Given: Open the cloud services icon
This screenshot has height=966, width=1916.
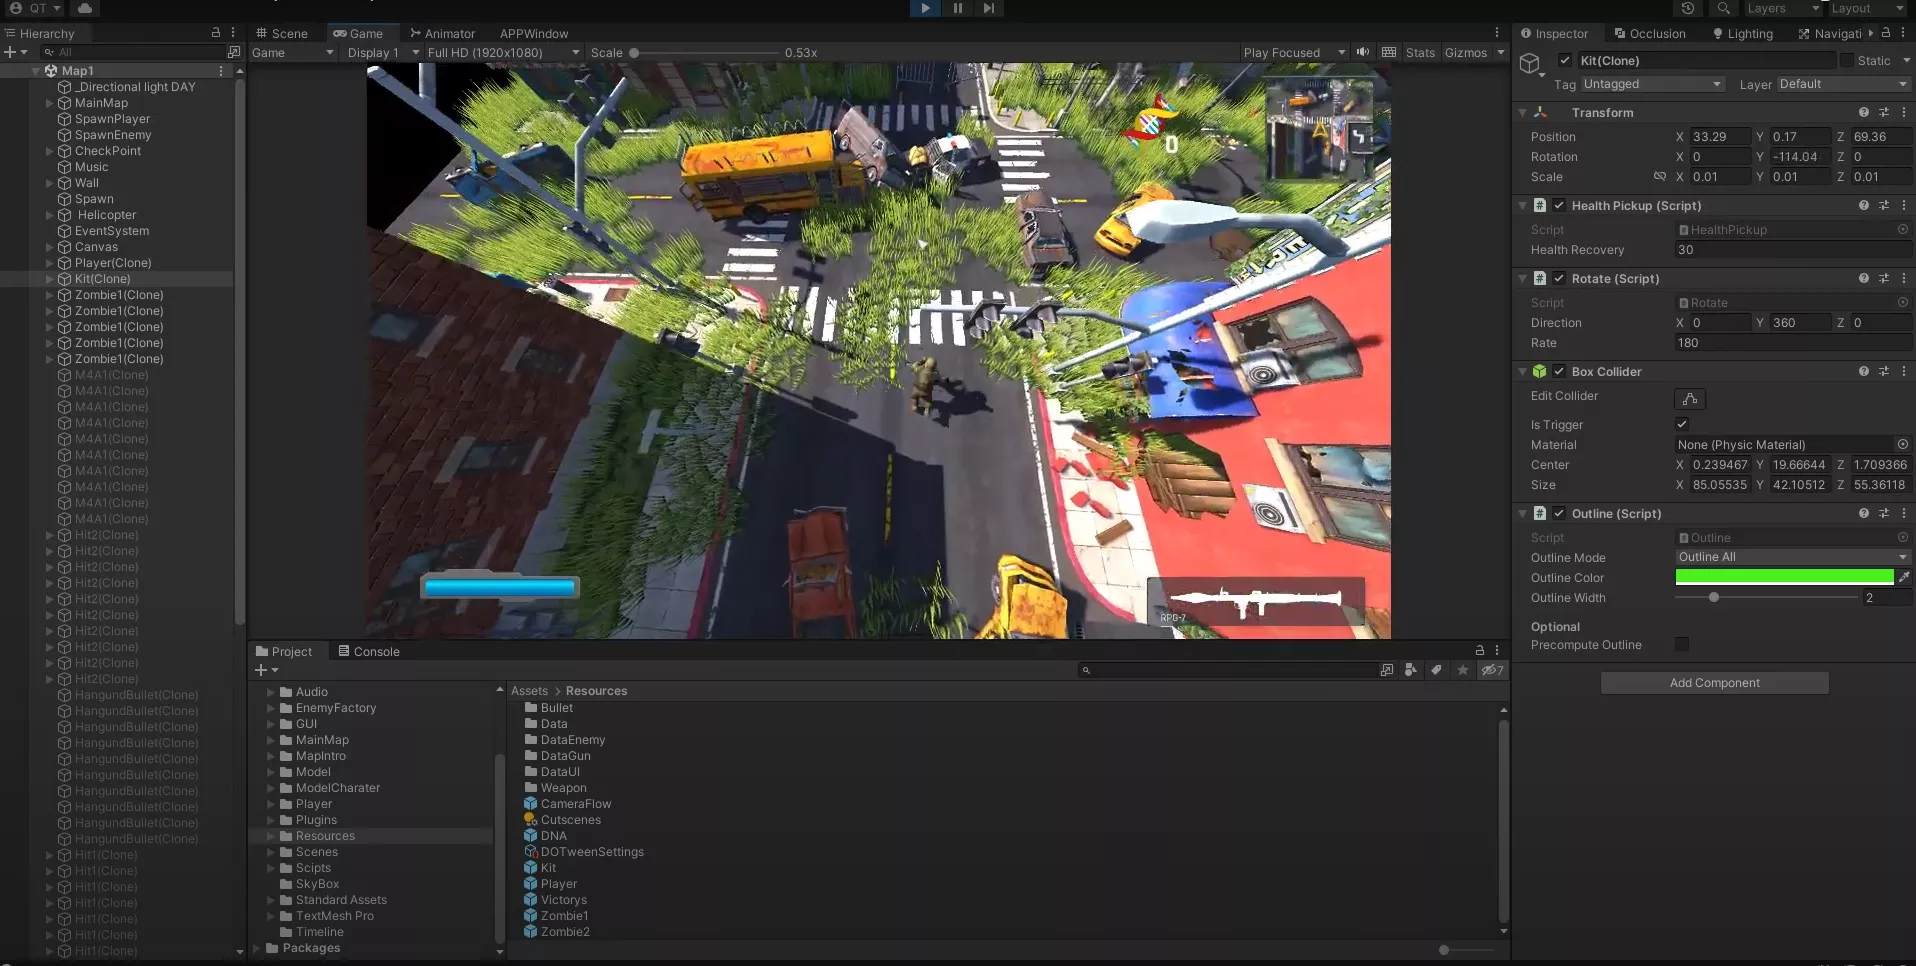Looking at the screenshot, I should point(85,8).
